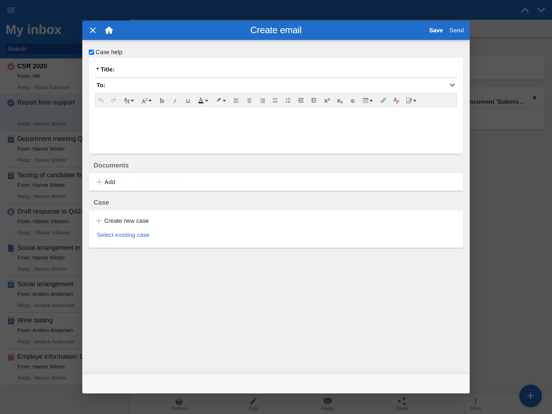Align text left
The height and width of the screenshot is (414, 552).
(236, 101)
